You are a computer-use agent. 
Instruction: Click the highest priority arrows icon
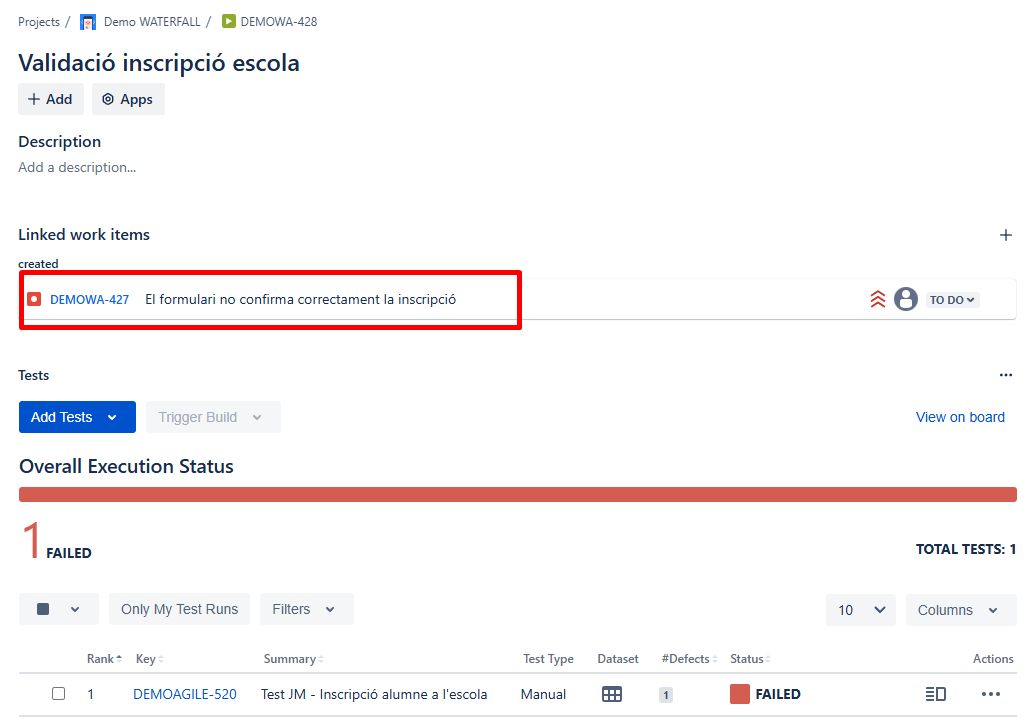(878, 300)
